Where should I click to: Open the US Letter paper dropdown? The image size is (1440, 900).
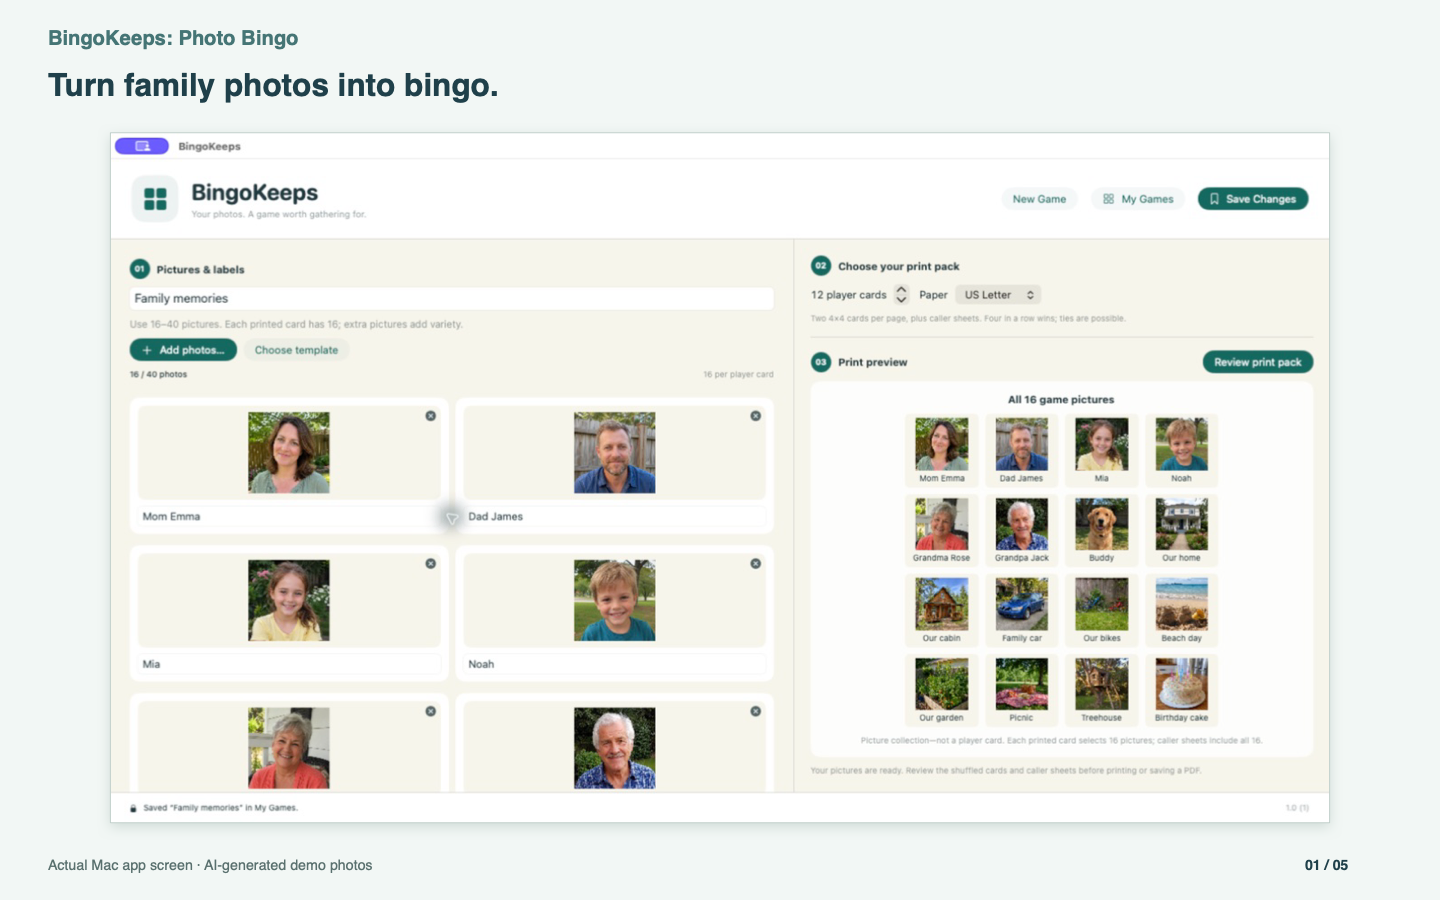coord(998,295)
